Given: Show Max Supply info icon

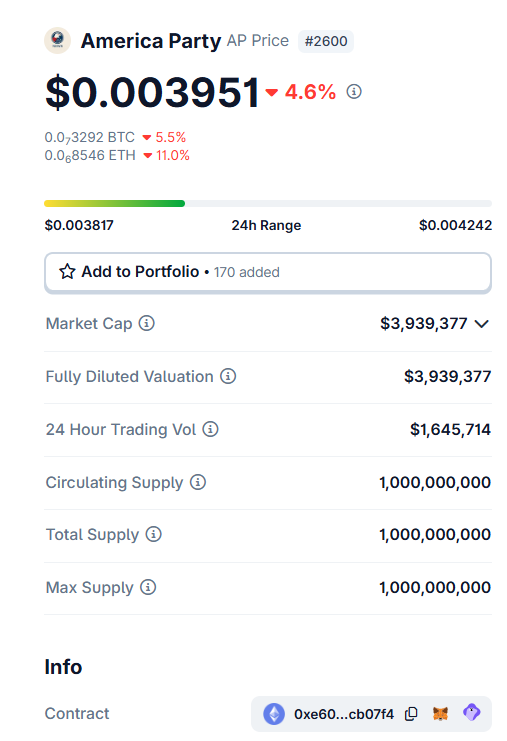Looking at the screenshot, I should [148, 587].
